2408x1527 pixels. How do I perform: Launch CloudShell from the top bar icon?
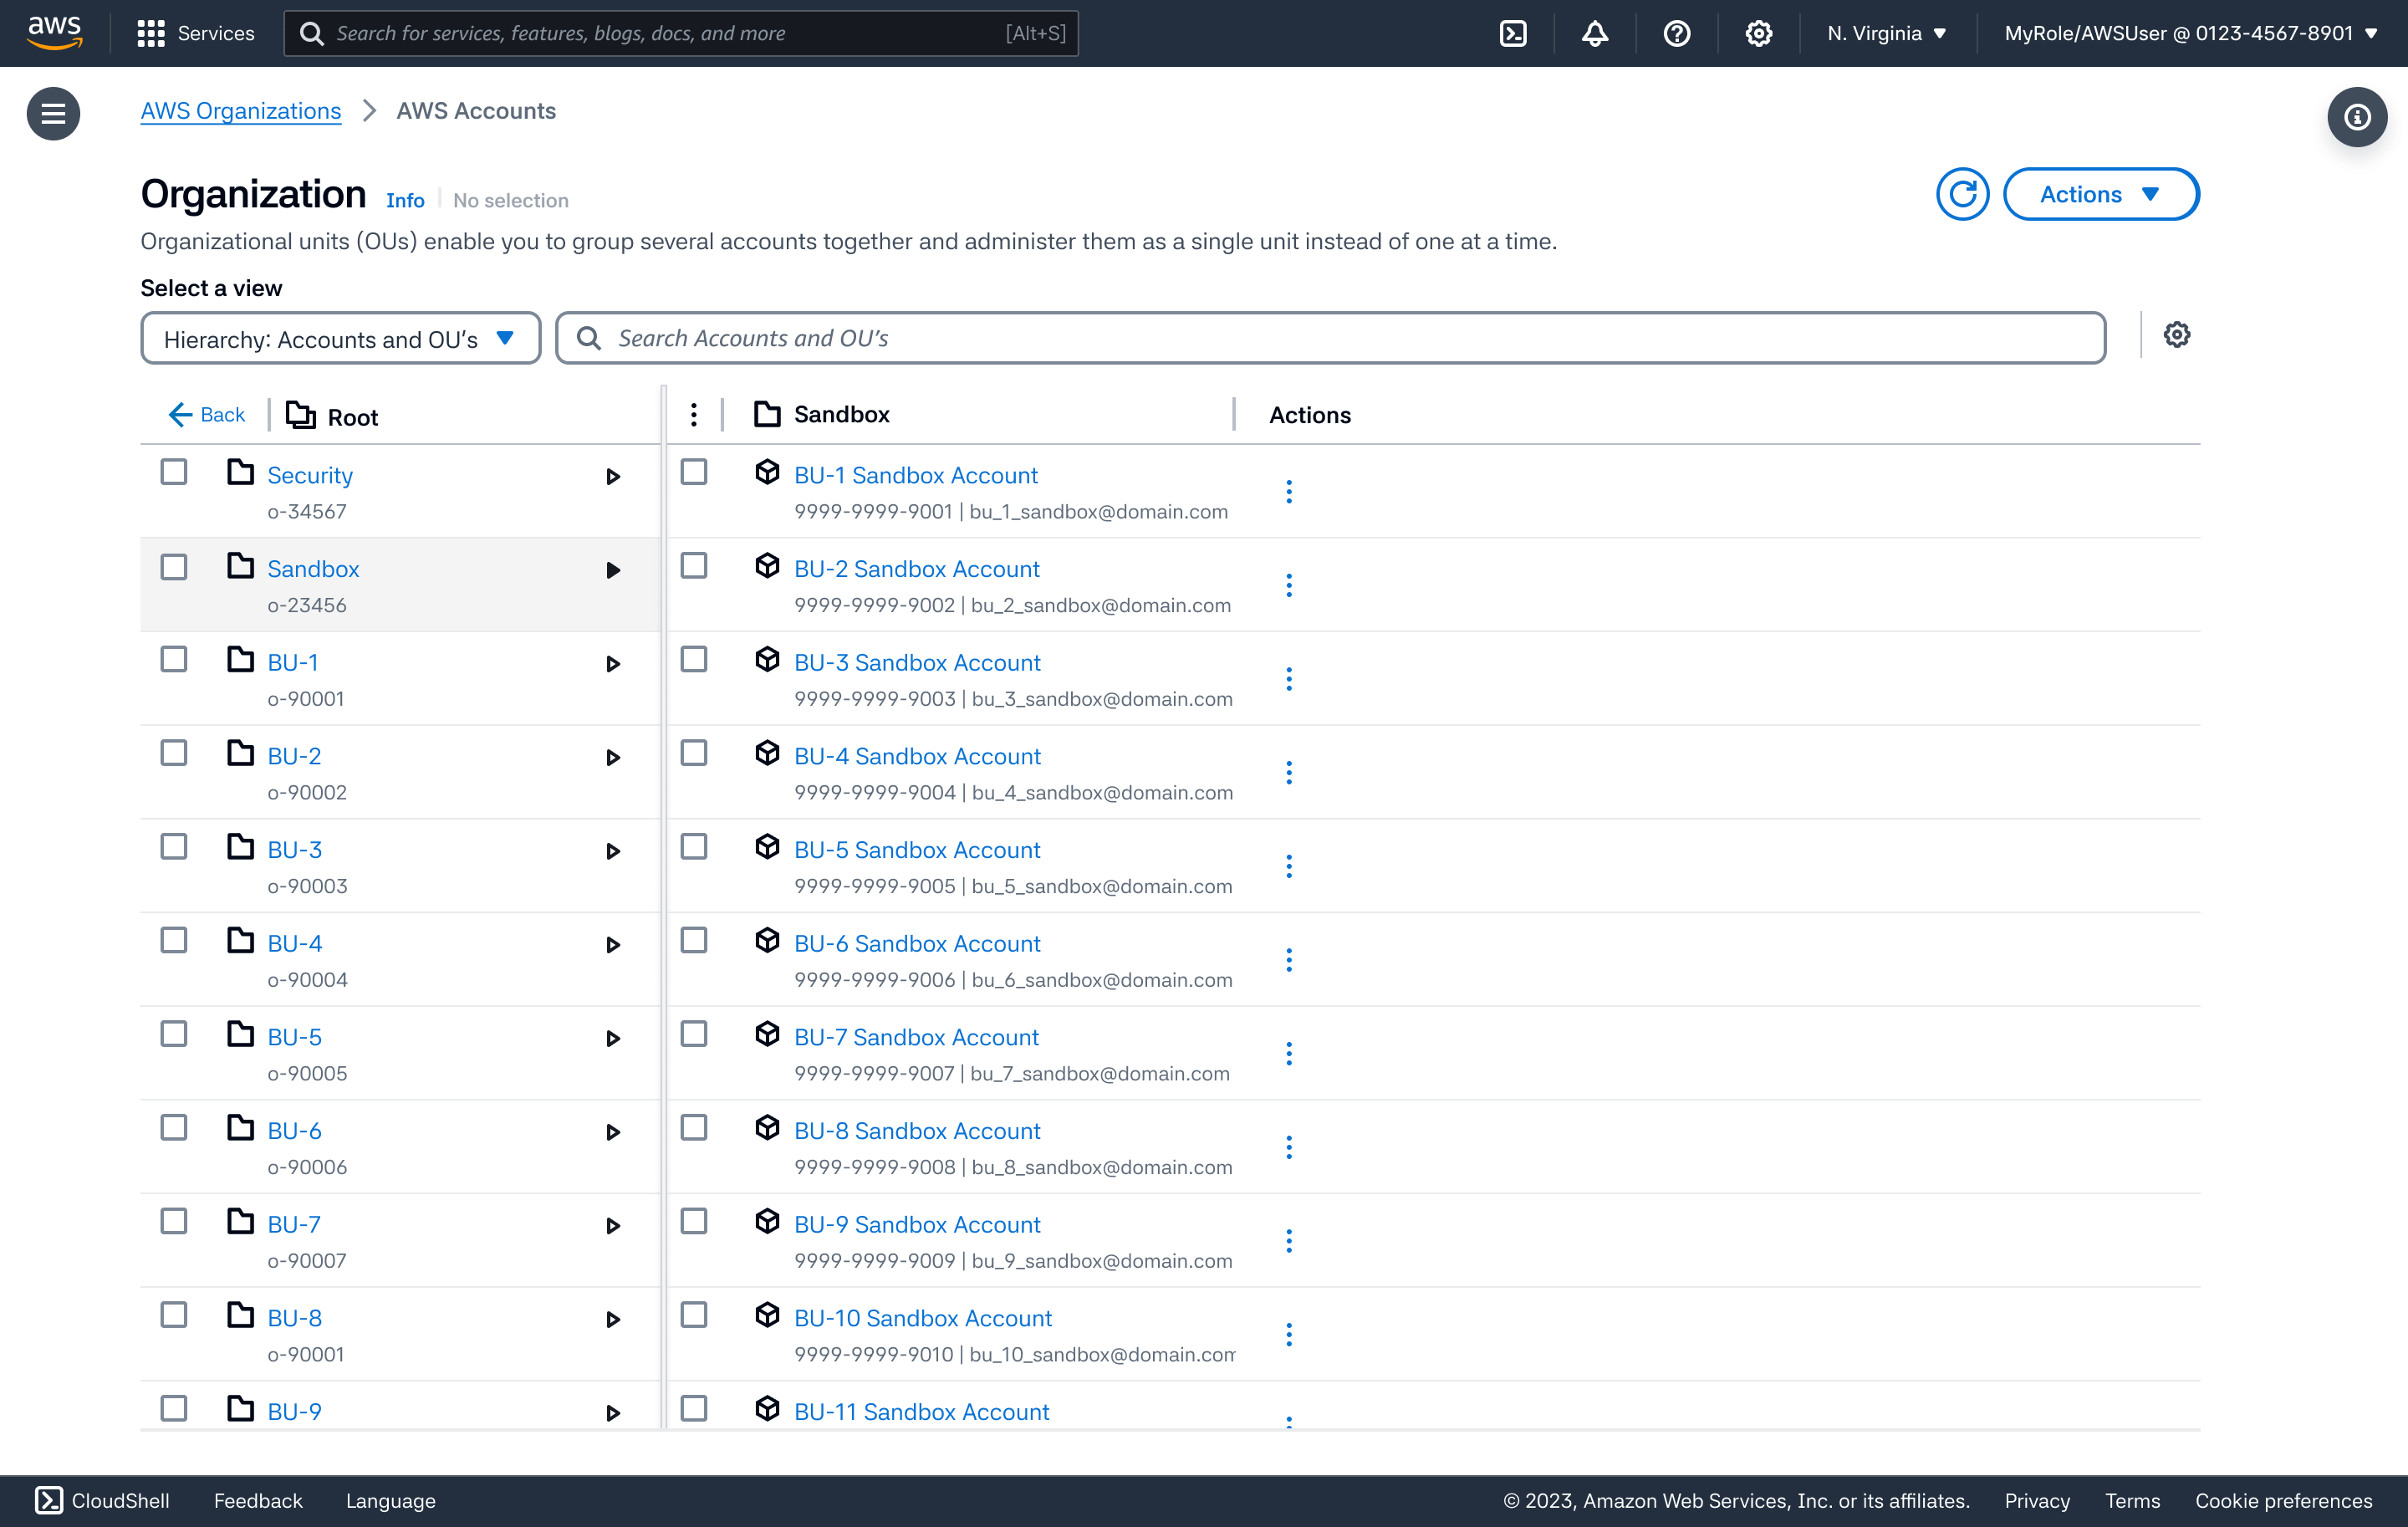point(1513,33)
